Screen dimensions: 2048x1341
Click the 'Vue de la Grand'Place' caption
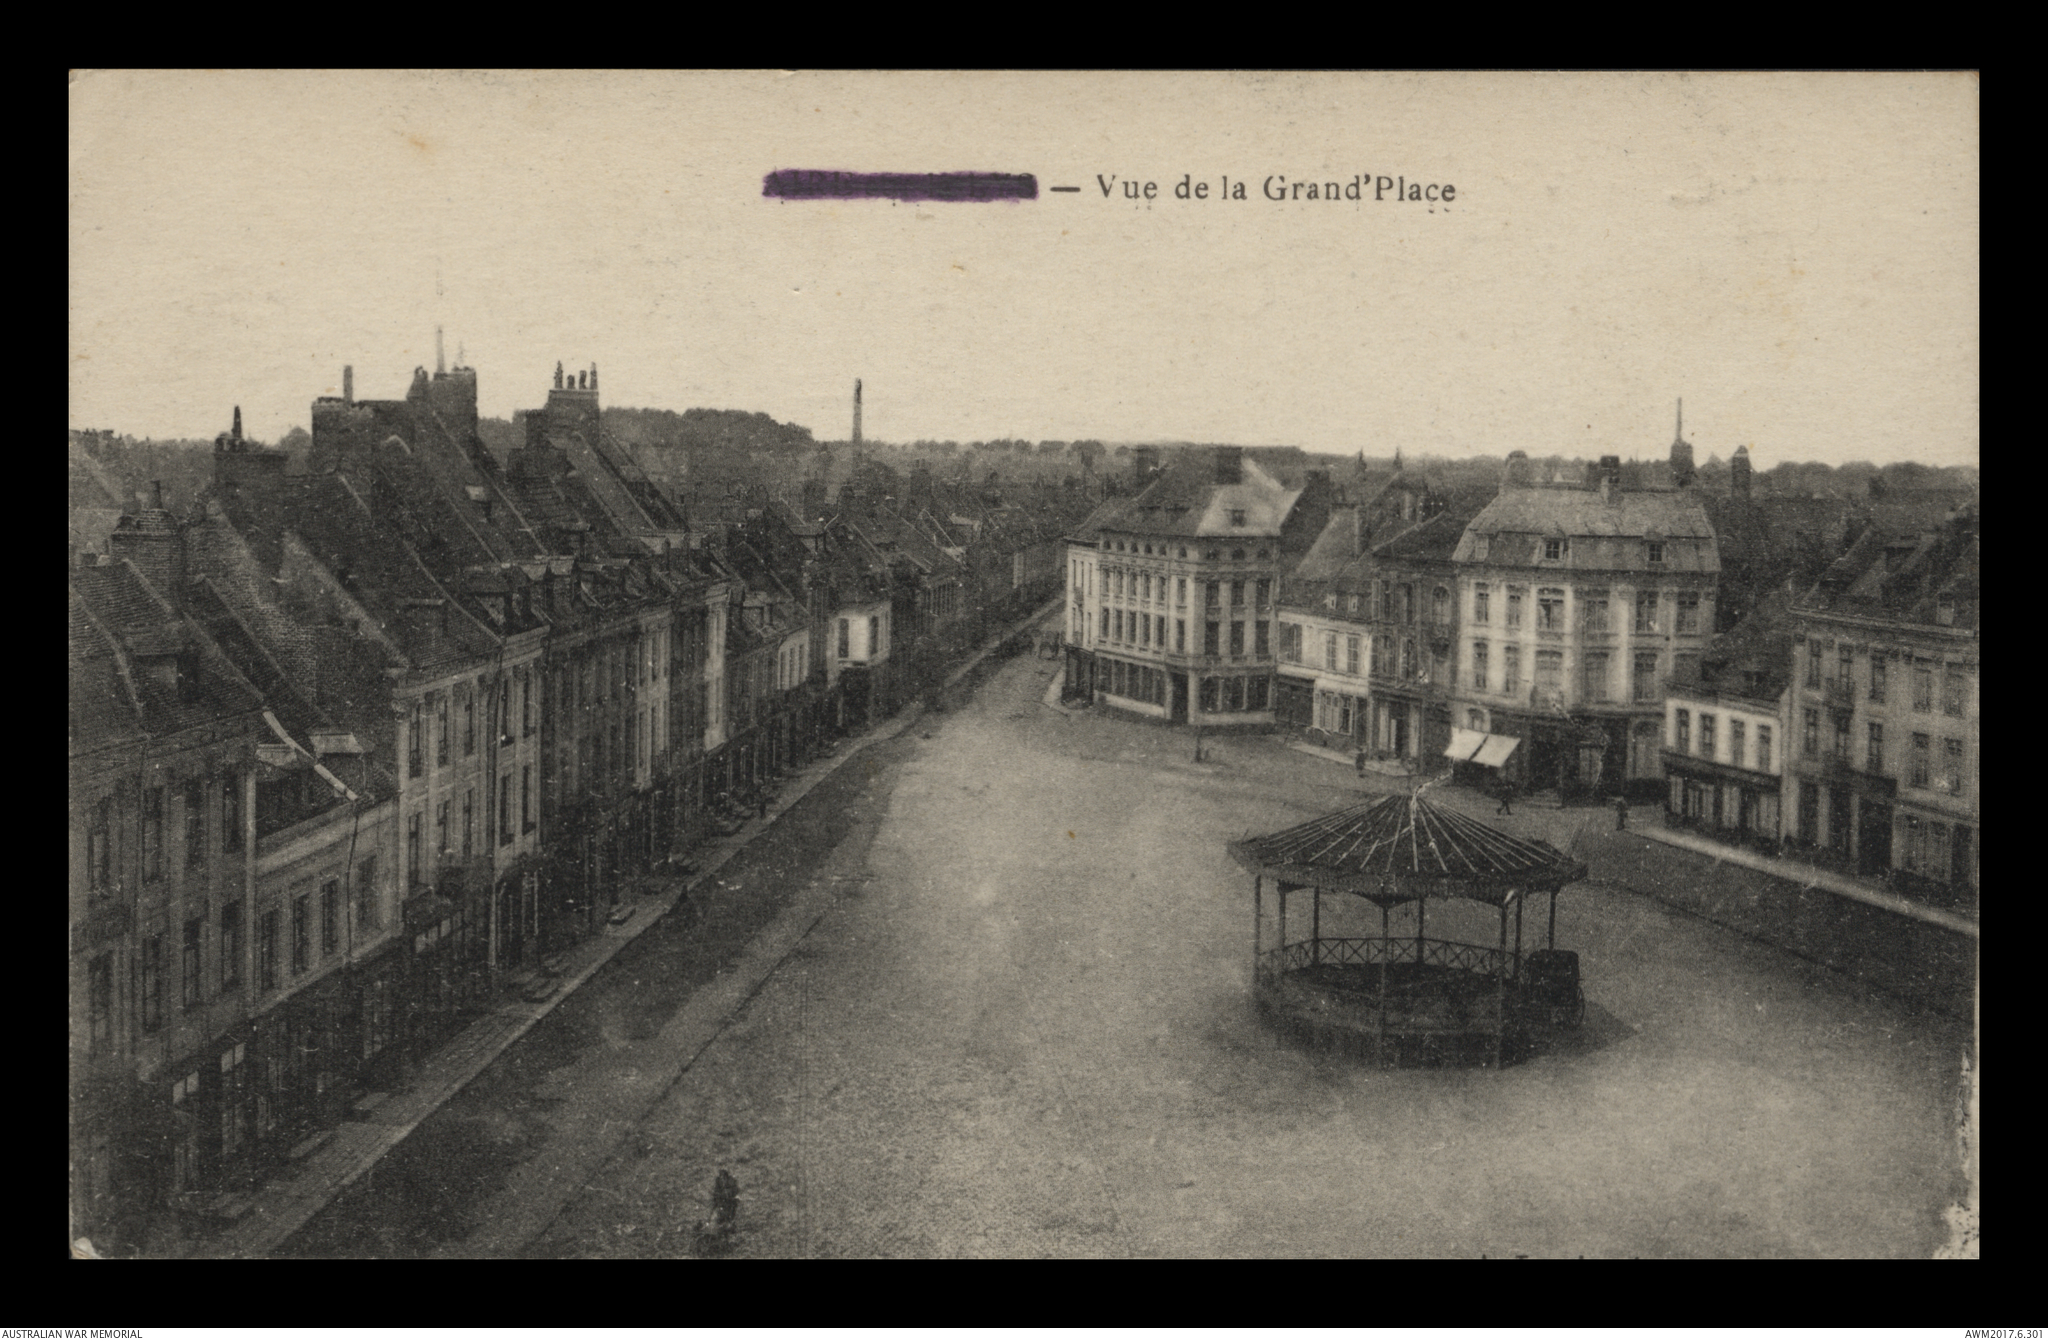[1275, 188]
